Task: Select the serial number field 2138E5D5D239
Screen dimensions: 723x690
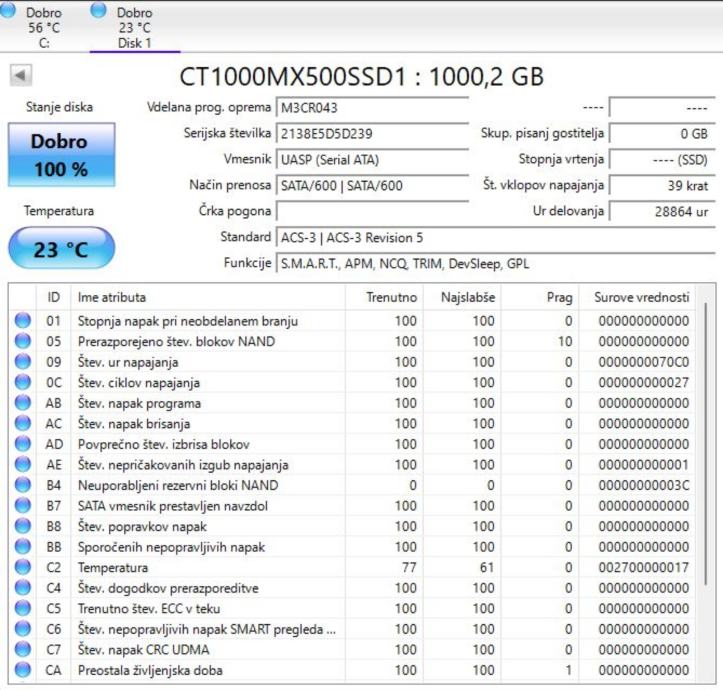Action: [372, 134]
